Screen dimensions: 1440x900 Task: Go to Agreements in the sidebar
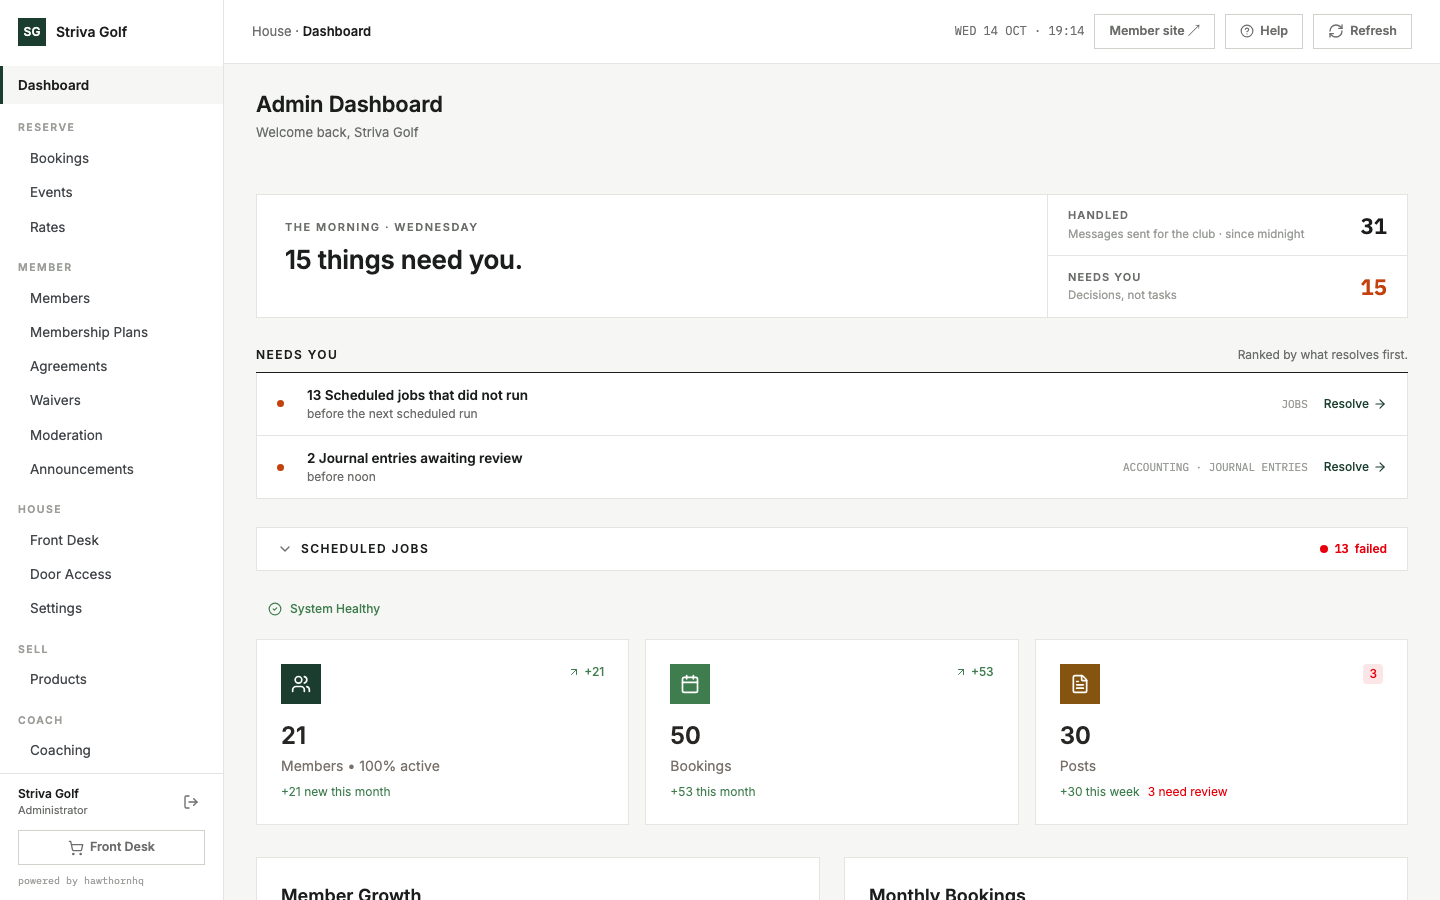click(x=112, y=366)
